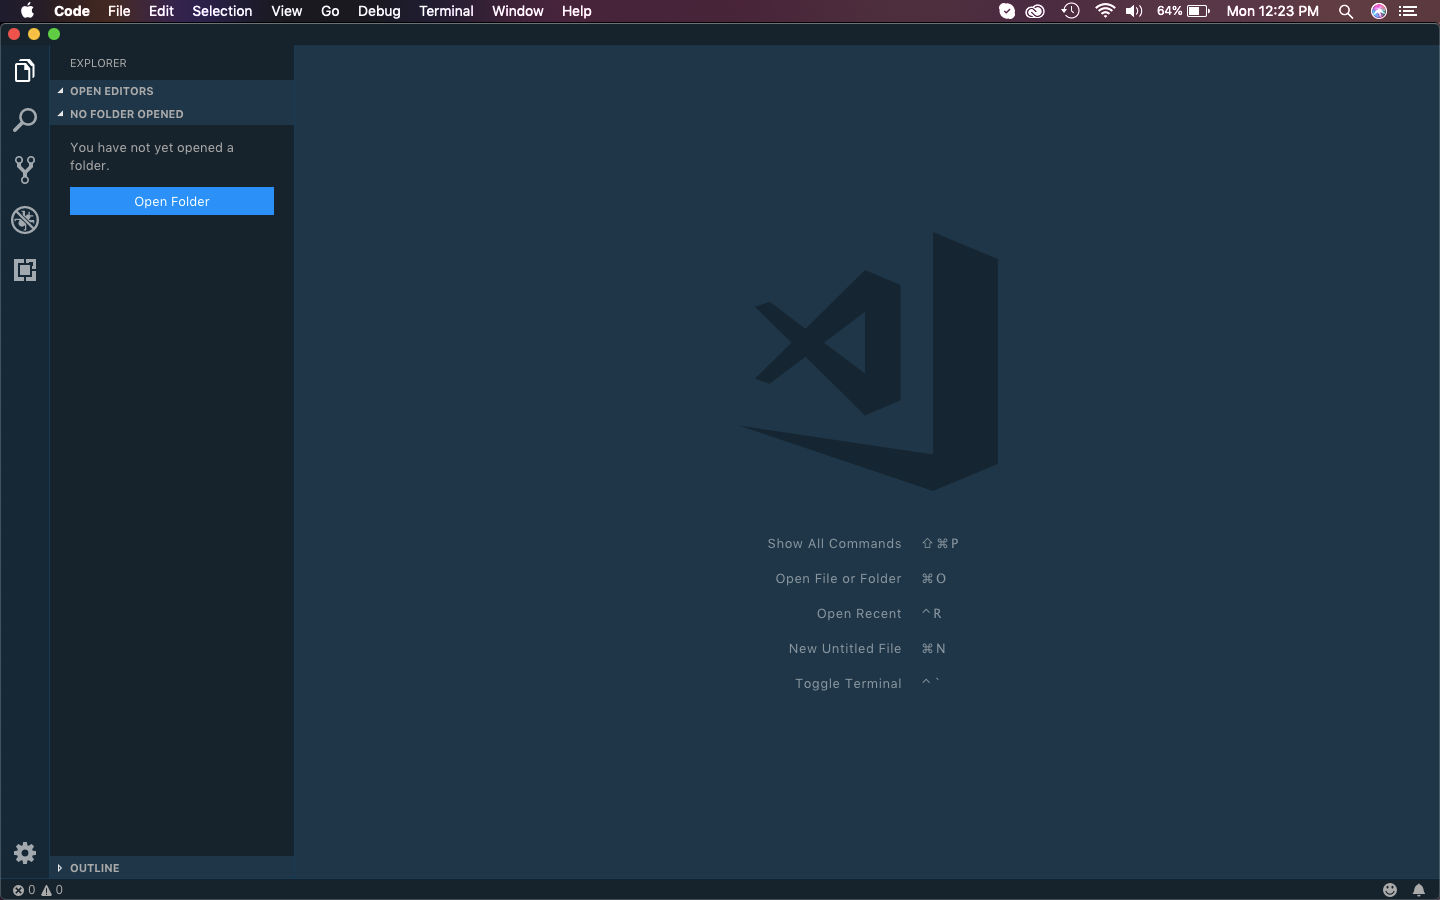The image size is (1440, 900).
Task: Open the Debug view icon
Action: tap(25, 220)
